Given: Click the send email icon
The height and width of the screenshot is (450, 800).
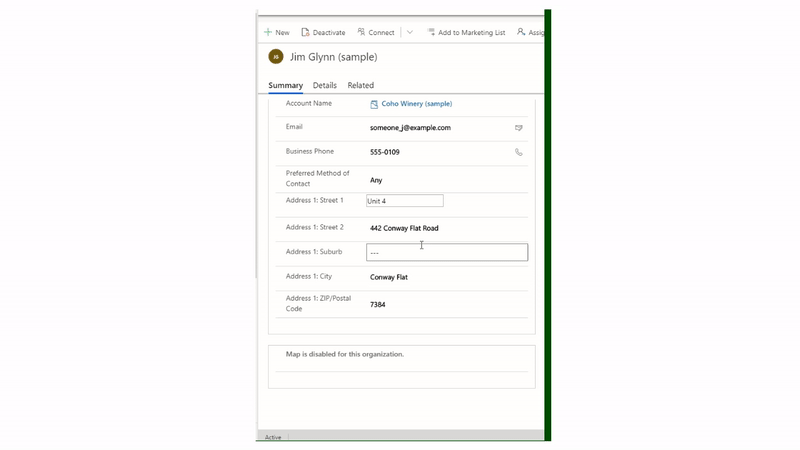Looking at the screenshot, I should click(519, 128).
